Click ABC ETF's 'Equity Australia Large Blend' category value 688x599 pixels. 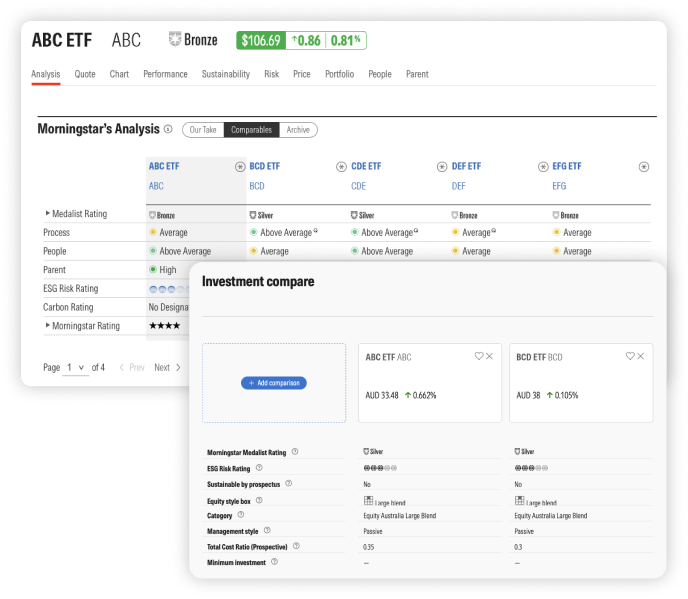tap(400, 516)
